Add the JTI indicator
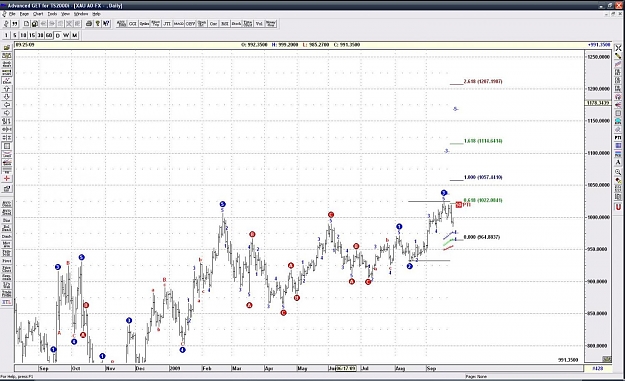Screen dimensions: 625x381 click(167, 24)
